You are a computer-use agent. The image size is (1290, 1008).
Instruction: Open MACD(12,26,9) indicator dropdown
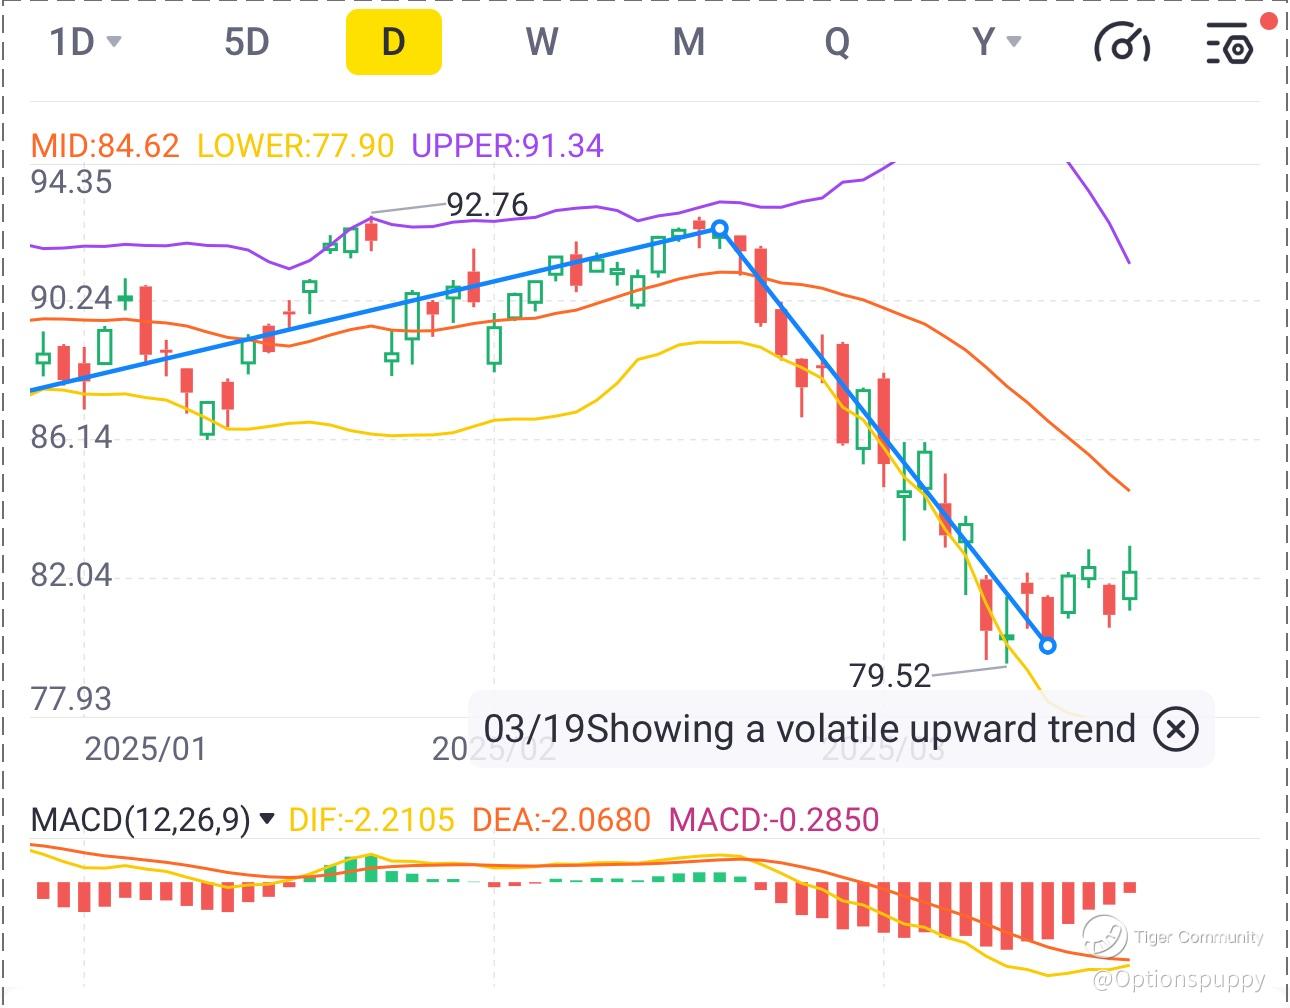coord(266,819)
